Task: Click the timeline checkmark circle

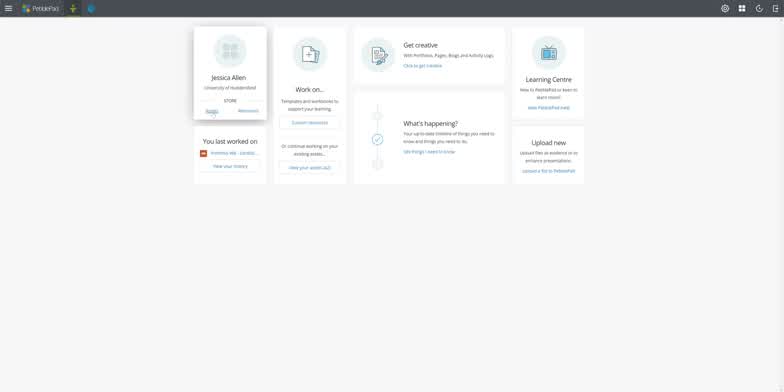Action: click(378, 140)
